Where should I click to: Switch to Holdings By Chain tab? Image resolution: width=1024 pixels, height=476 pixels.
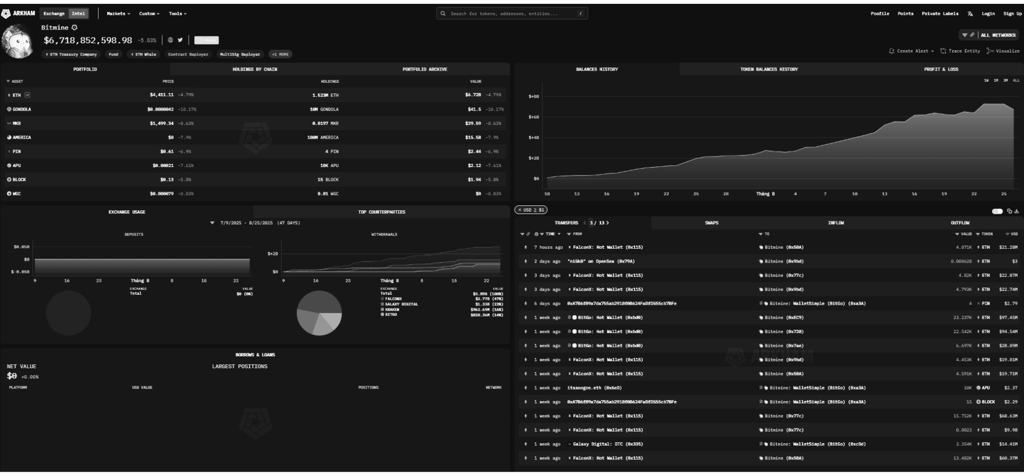[x=254, y=69]
